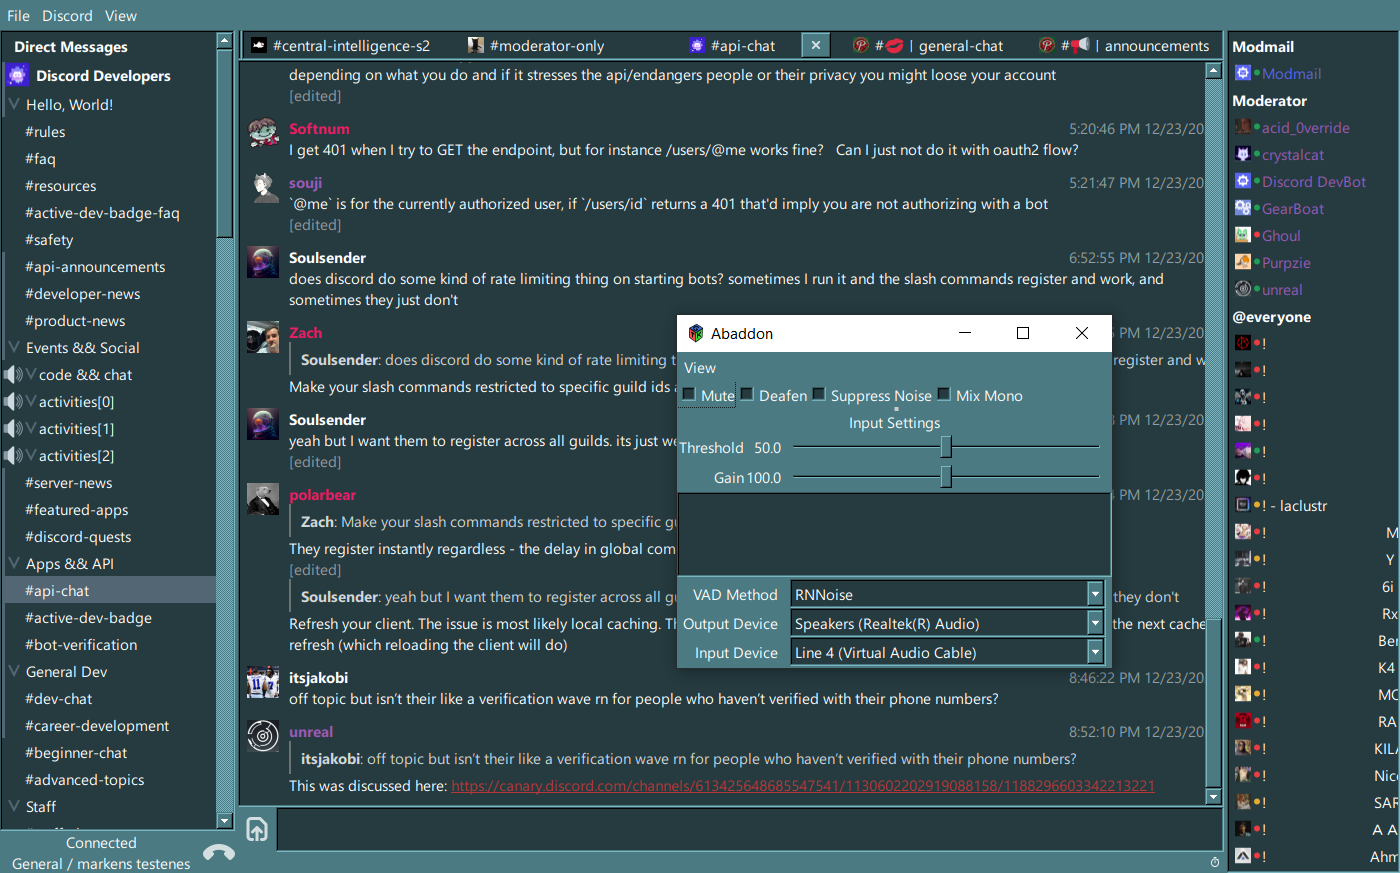The height and width of the screenshot is (873, 1400).
Task: Click the message input field
Action: [x=740, y=829]
